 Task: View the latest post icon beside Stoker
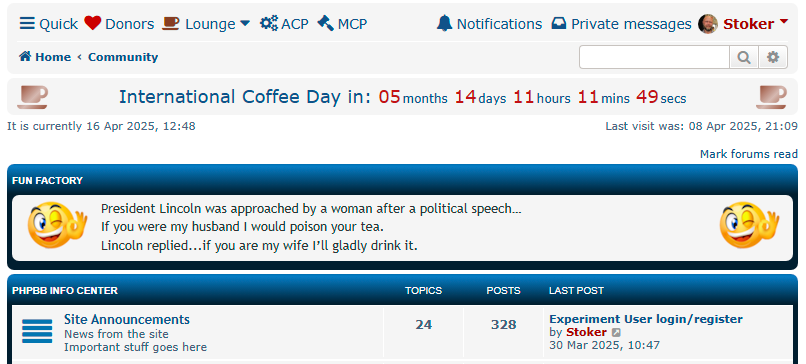(616, 333)
